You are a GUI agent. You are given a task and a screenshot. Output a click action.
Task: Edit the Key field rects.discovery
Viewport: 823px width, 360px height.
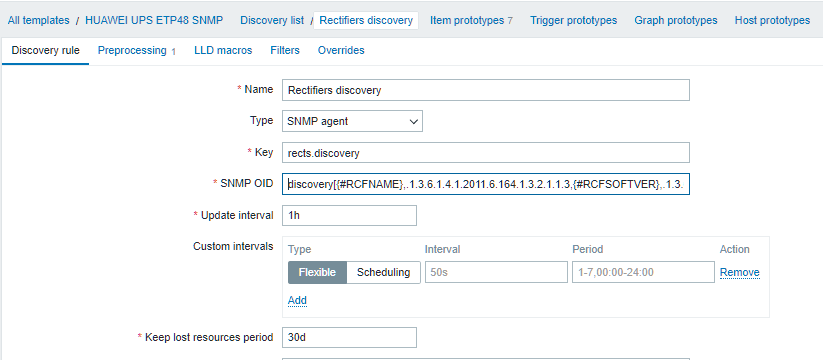coord(486,153)
